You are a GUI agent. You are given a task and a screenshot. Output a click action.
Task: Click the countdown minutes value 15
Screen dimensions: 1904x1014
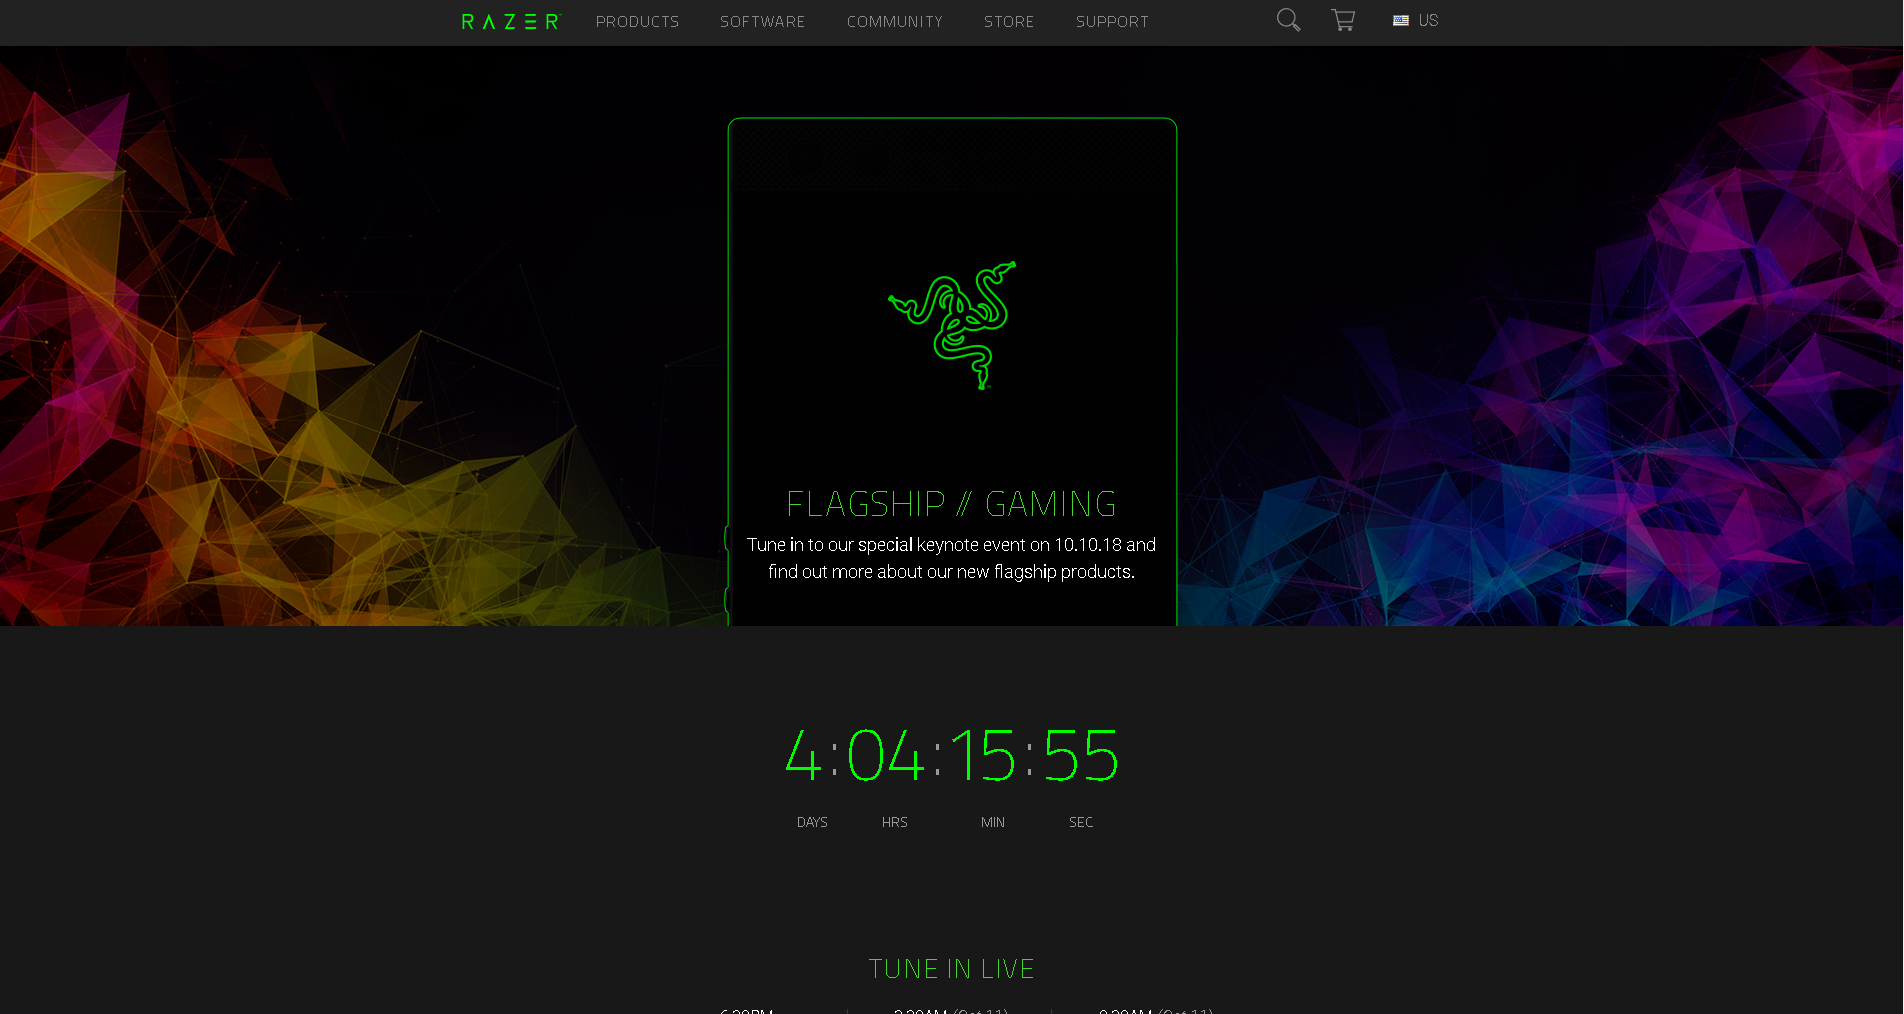pyautogui.click(x=982, y=755)
